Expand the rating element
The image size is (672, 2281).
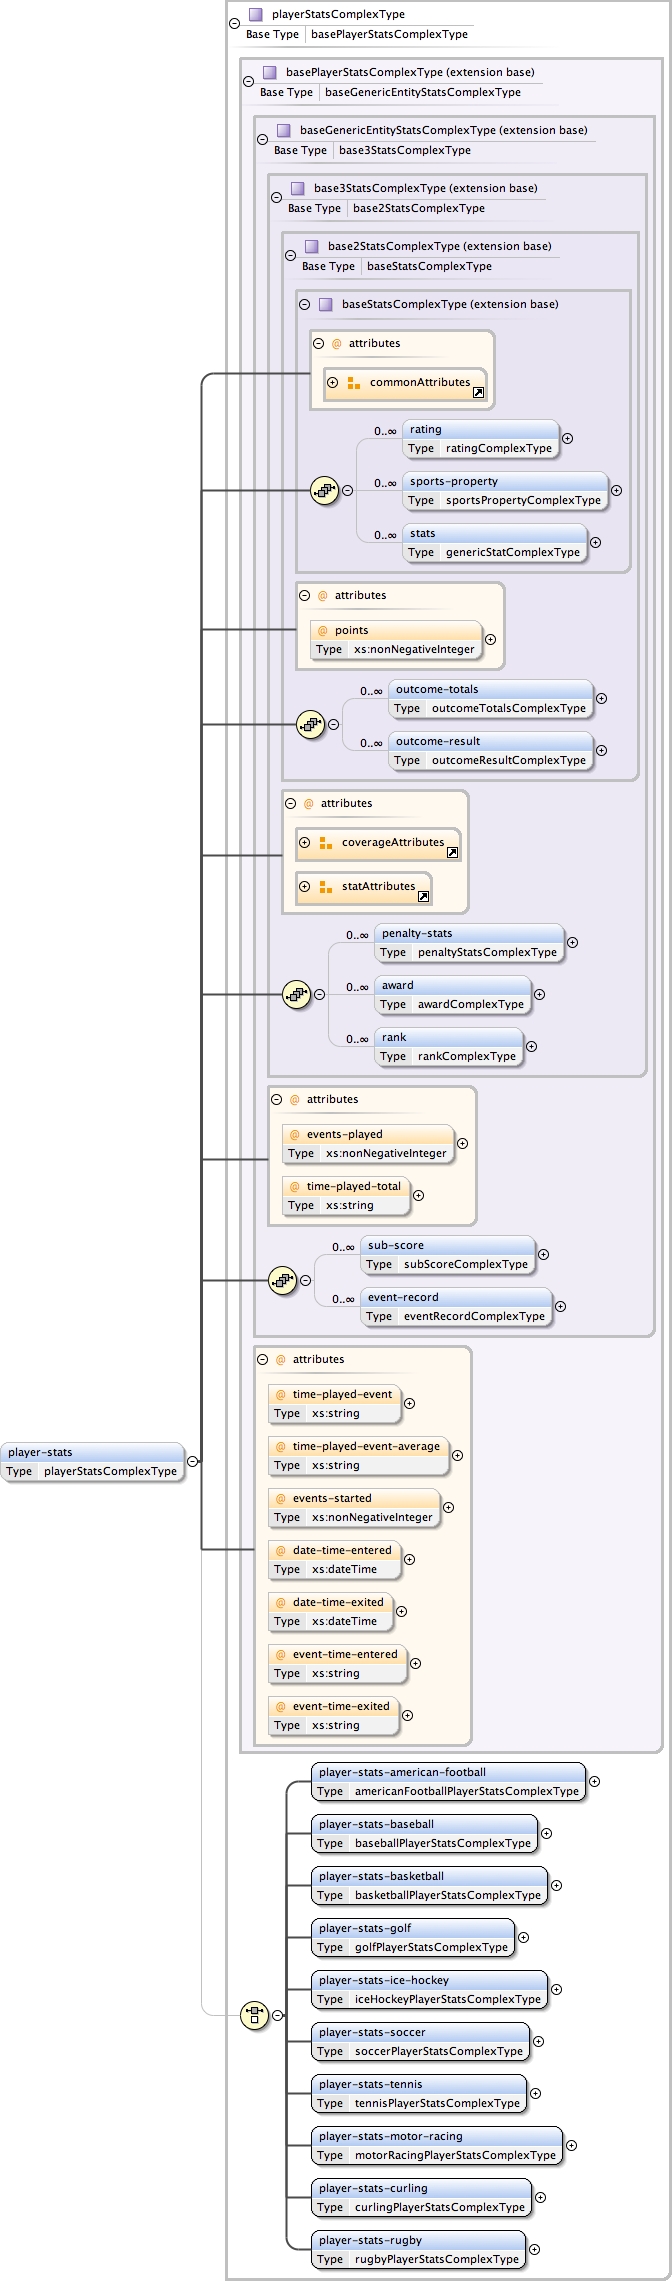coord(567,439)
